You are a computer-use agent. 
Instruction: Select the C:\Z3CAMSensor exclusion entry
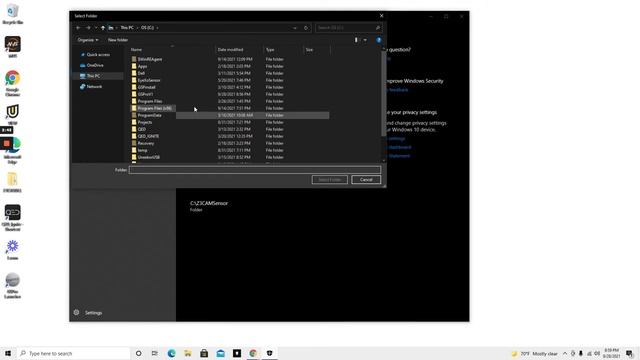209,206
